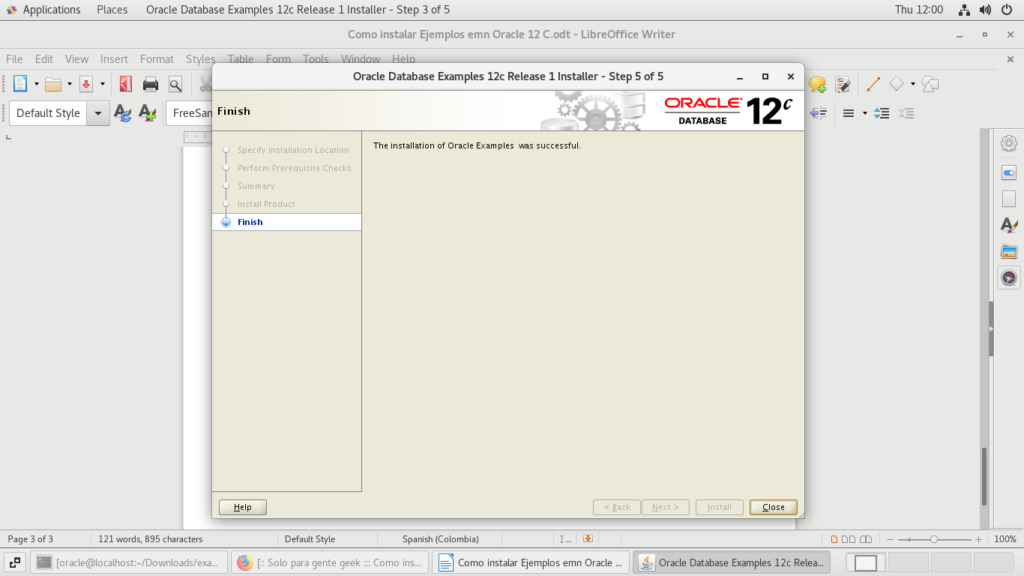The width and height of the screenshot is (1024, 576).
Task: Toggle the insert mode indicator in status bar
Action: [565, 539]
